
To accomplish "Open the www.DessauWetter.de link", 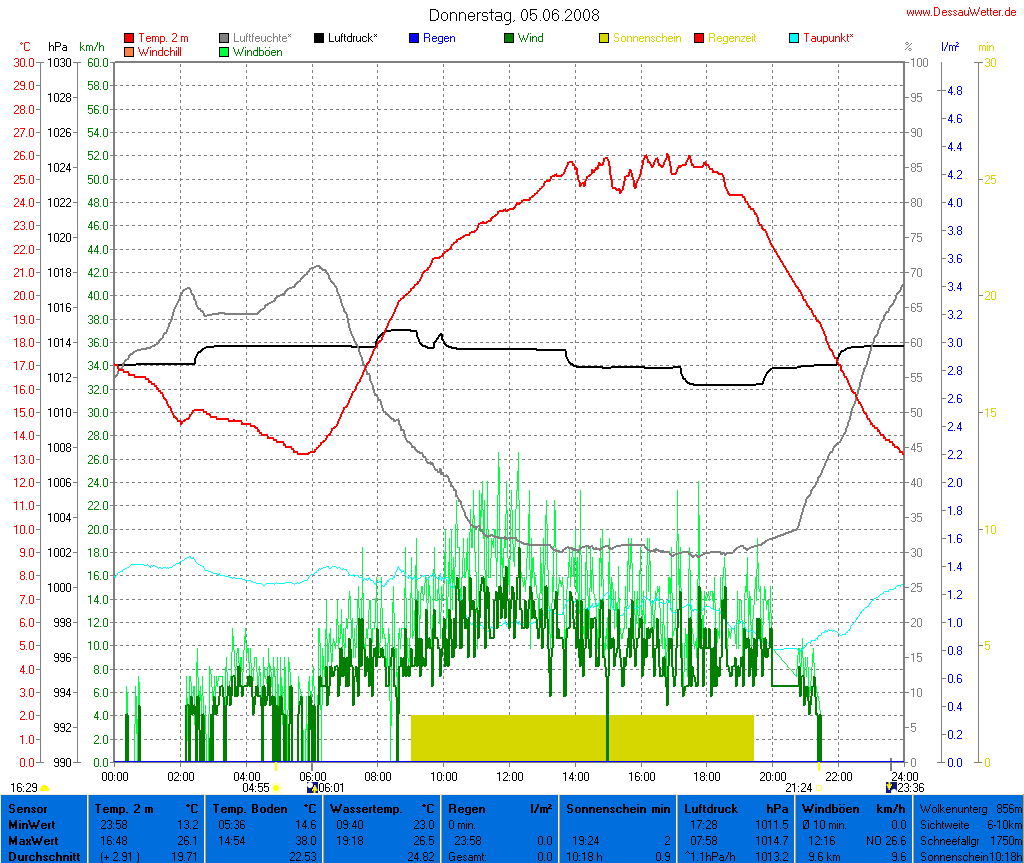I will (x=963, y=12).
